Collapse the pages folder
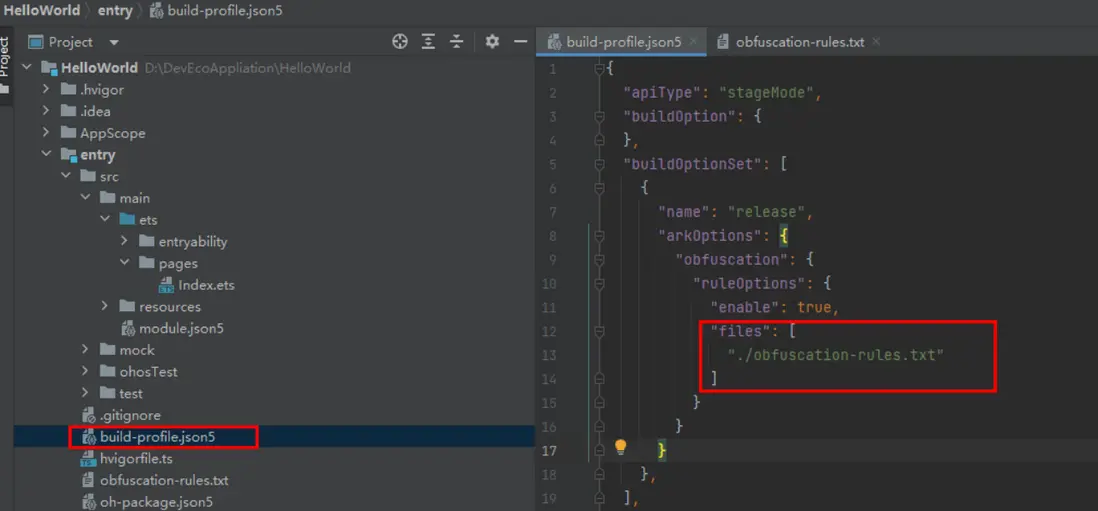The width and height of the screenshot is (1098, 511). point(125,263)
